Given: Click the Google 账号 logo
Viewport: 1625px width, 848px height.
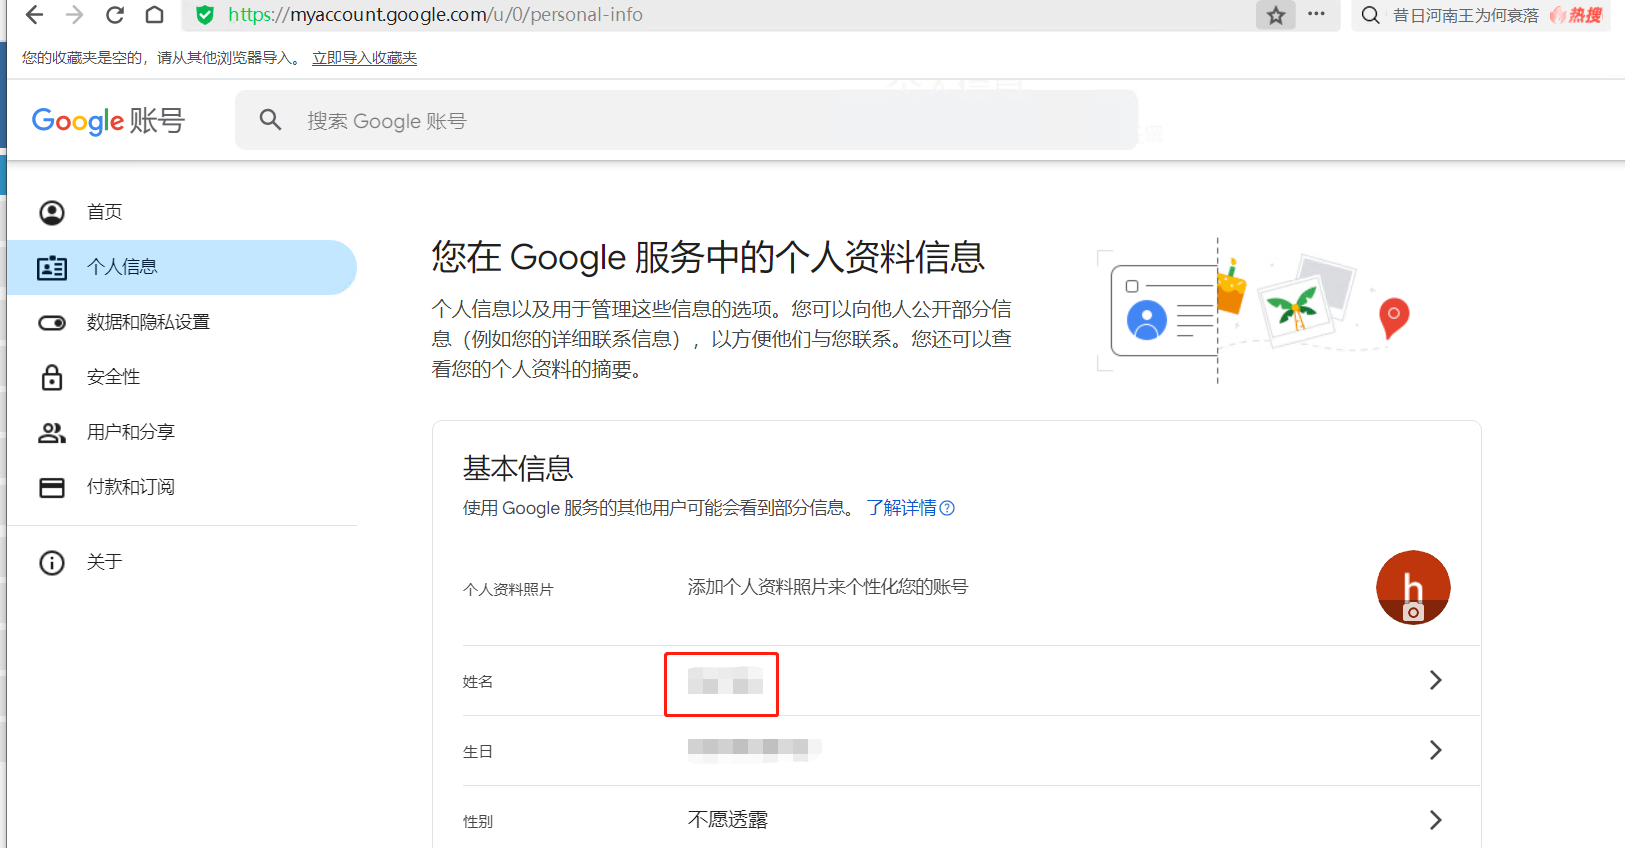Looking at the screenshot, I should click(108, 121).
